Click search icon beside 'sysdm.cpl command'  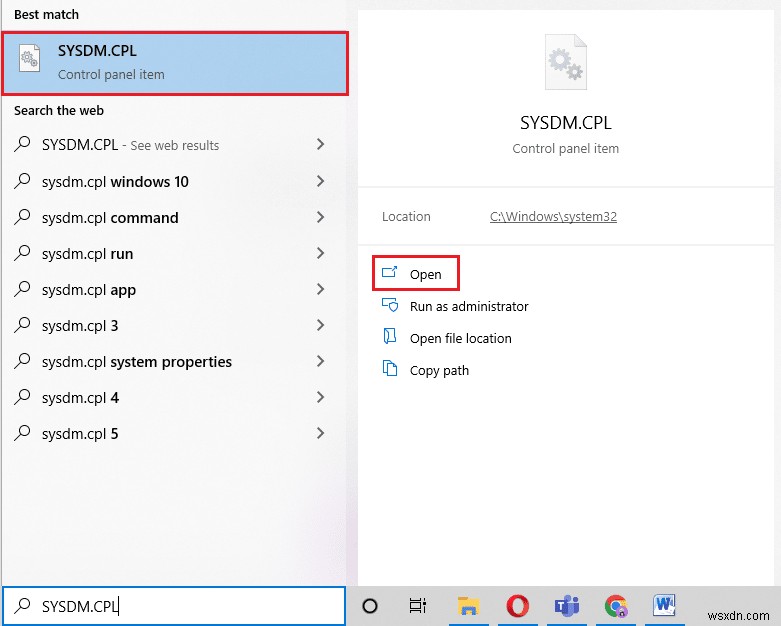(22, 217)
